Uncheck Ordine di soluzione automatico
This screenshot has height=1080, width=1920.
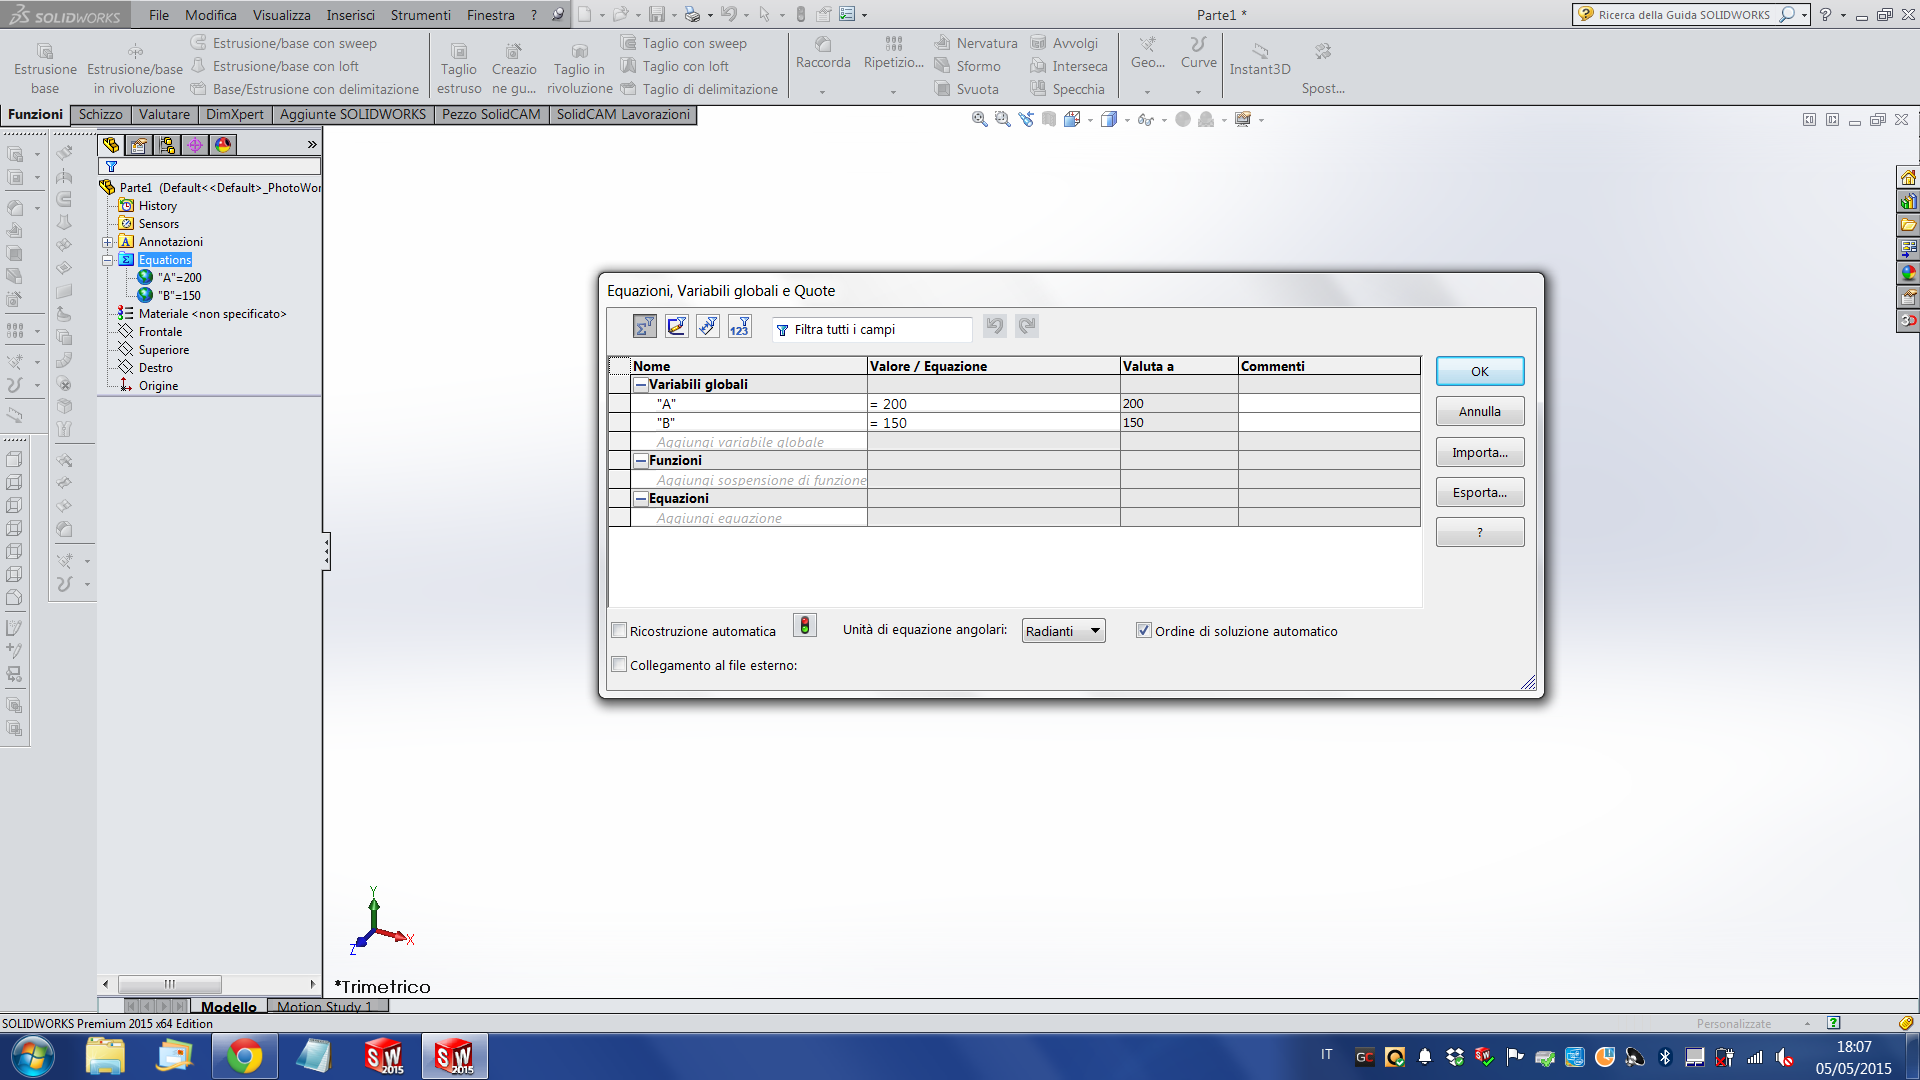(x=1144, y=631)
